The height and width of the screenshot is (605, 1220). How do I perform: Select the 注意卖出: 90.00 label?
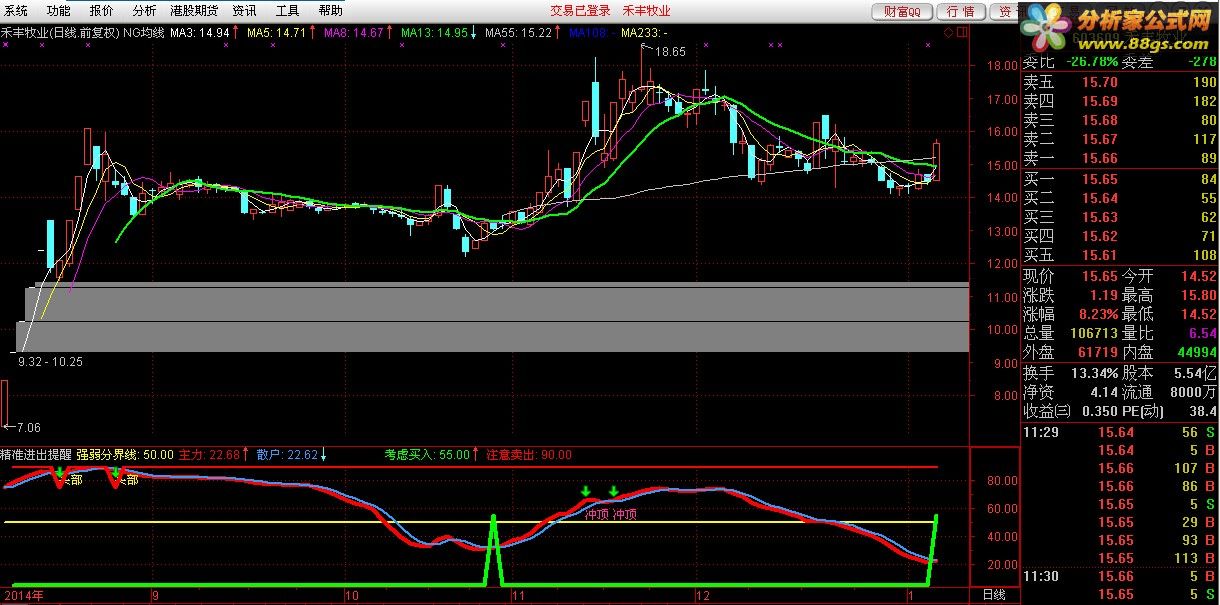click(529, 454)
